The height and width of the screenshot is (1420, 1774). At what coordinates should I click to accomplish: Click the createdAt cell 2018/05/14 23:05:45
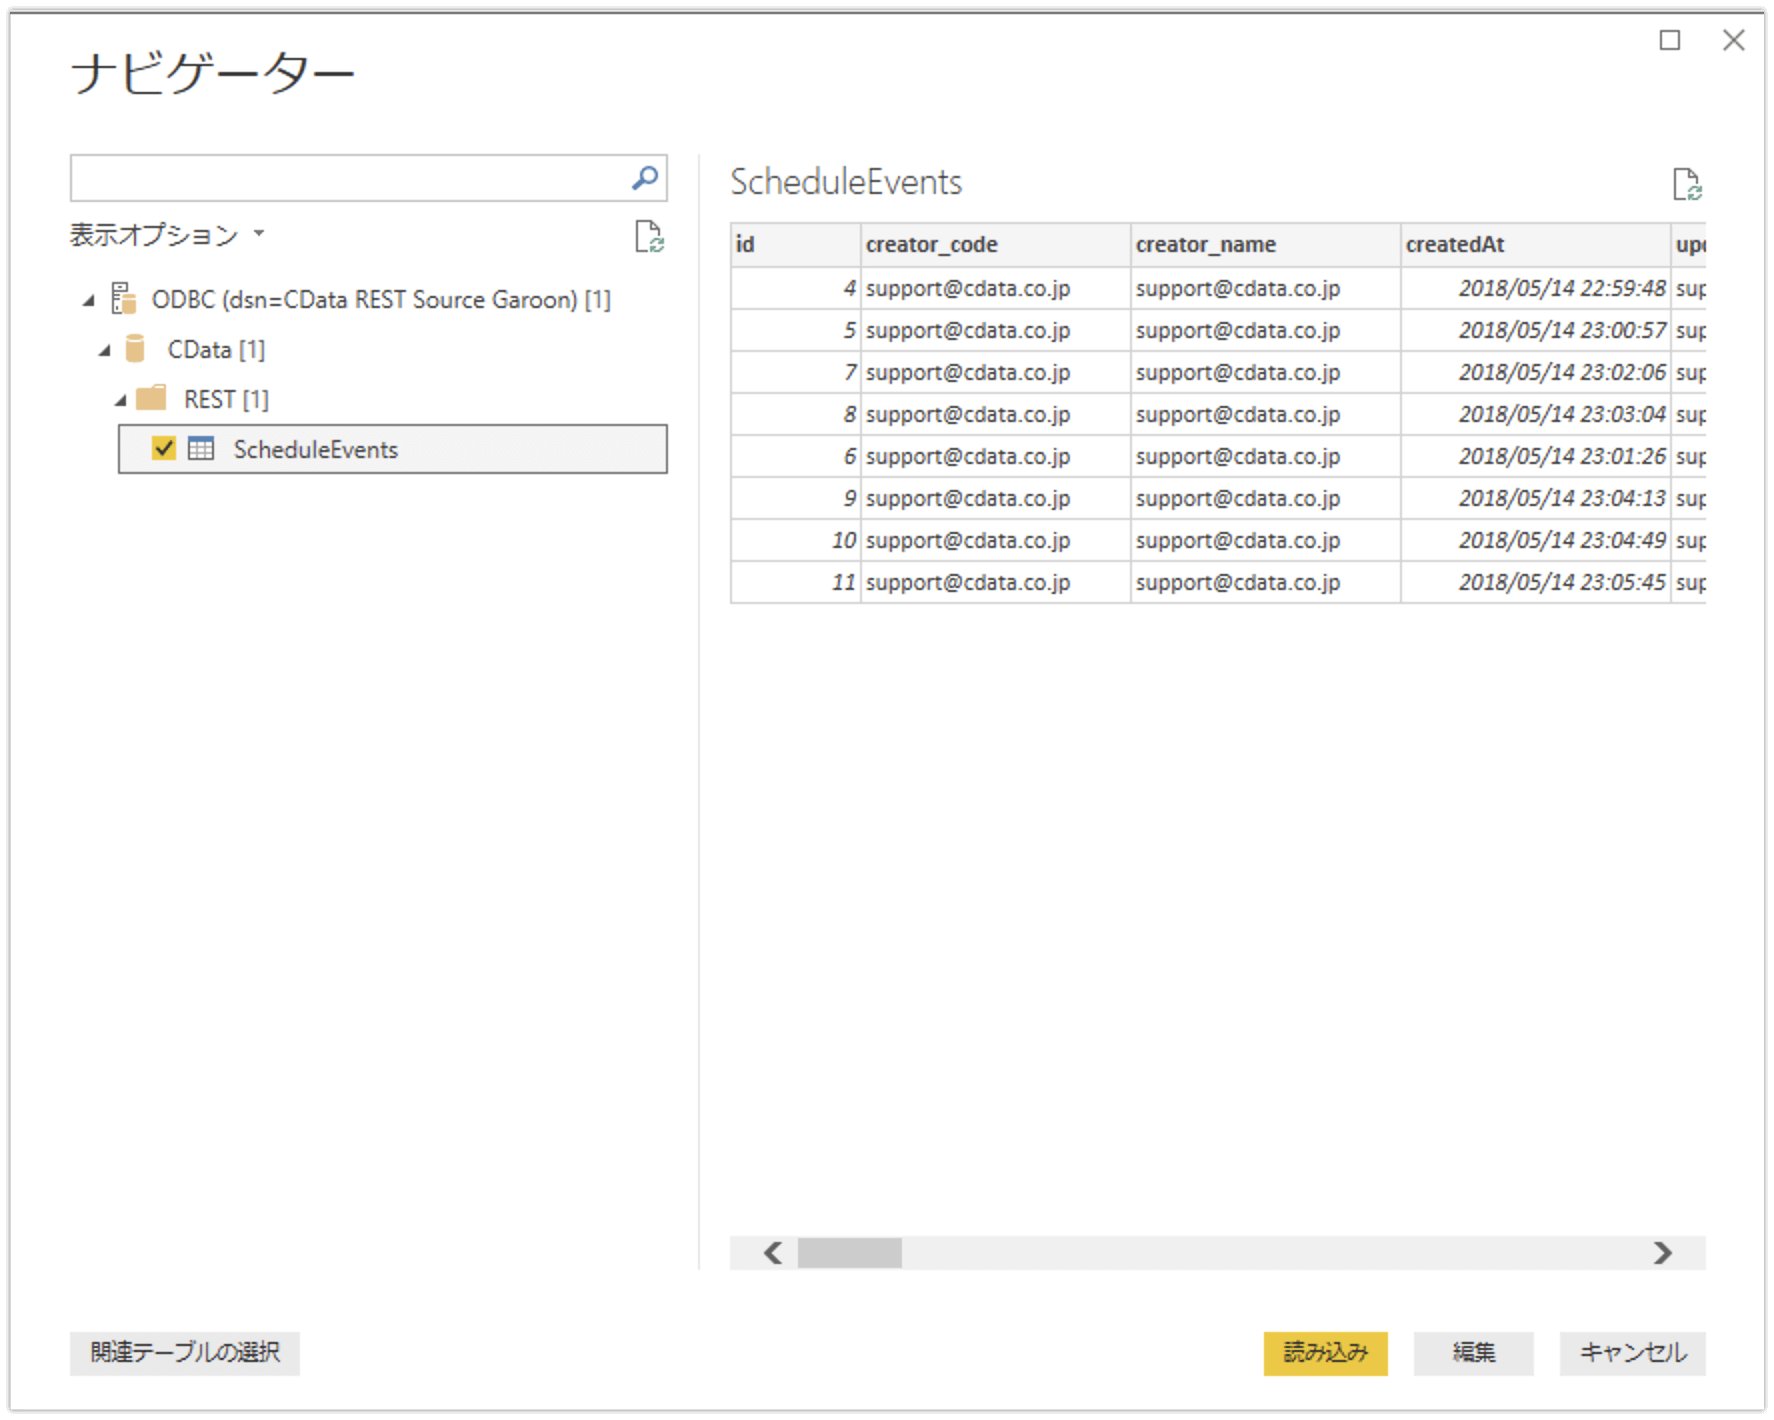(x=1536, y=582)
